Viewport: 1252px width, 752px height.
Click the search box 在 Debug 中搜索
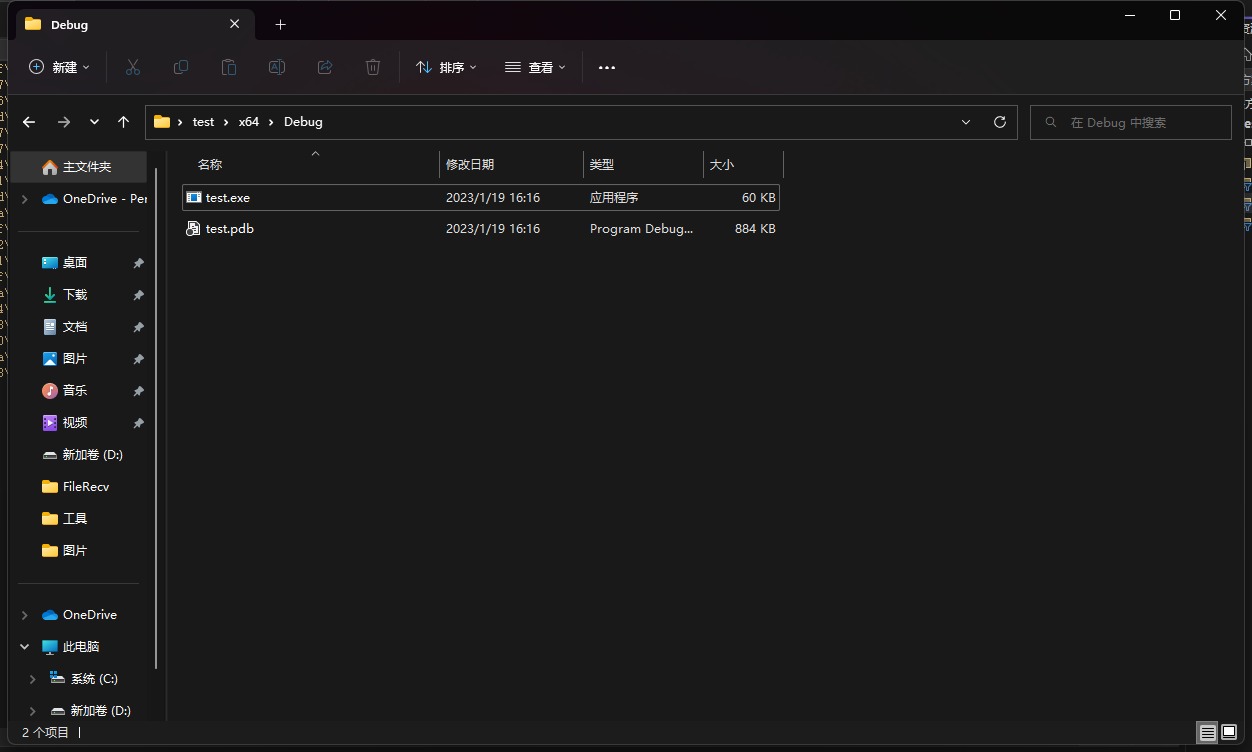coord(1130,122)
